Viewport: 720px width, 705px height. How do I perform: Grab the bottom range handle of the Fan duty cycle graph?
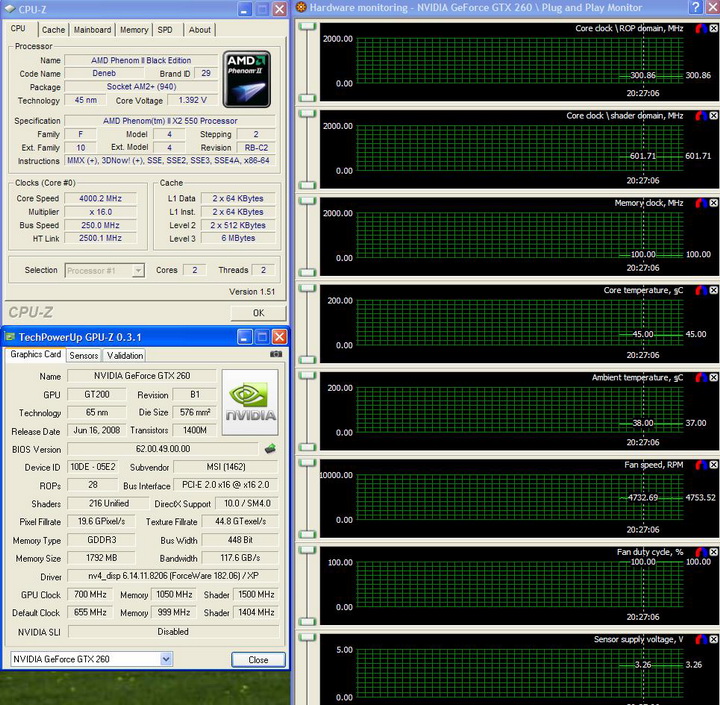[308, 621]
